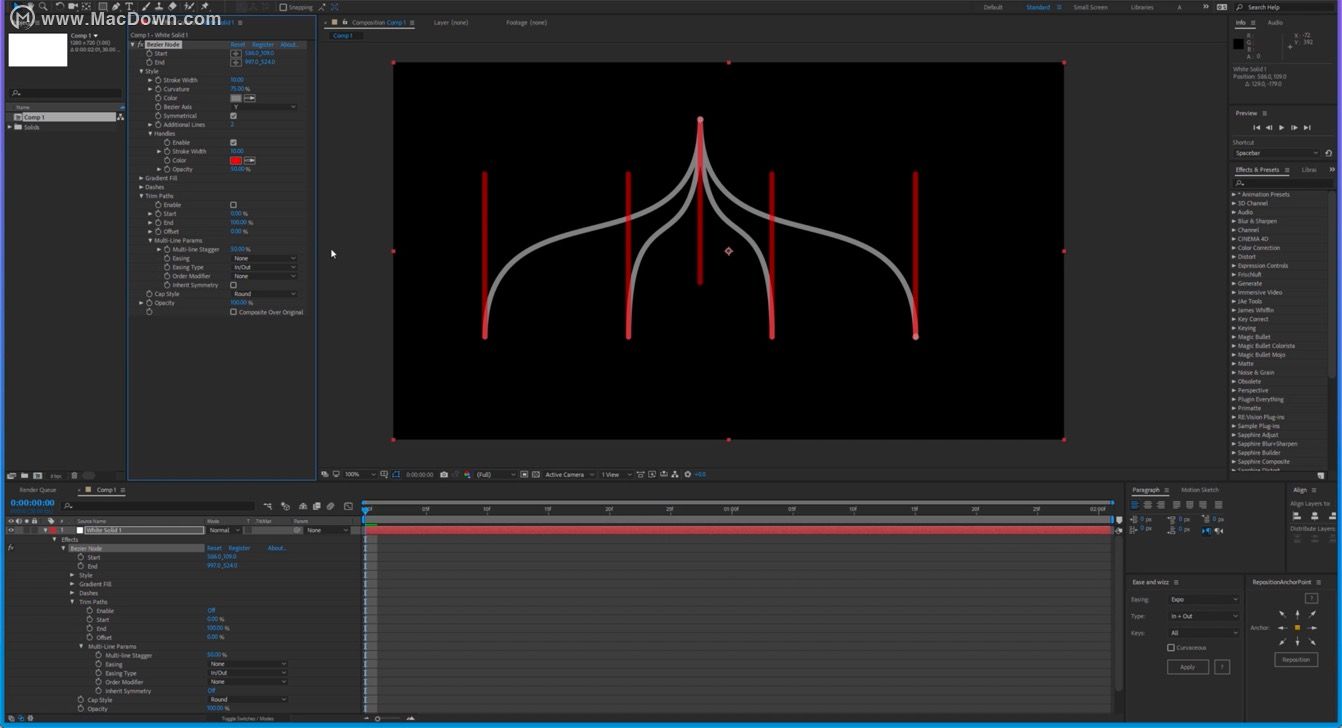Viewport: 1342px width, 728px height.
Task: Click the up arrow anchor in RepositionAnchorPoint
Action: click(1298, 614)
